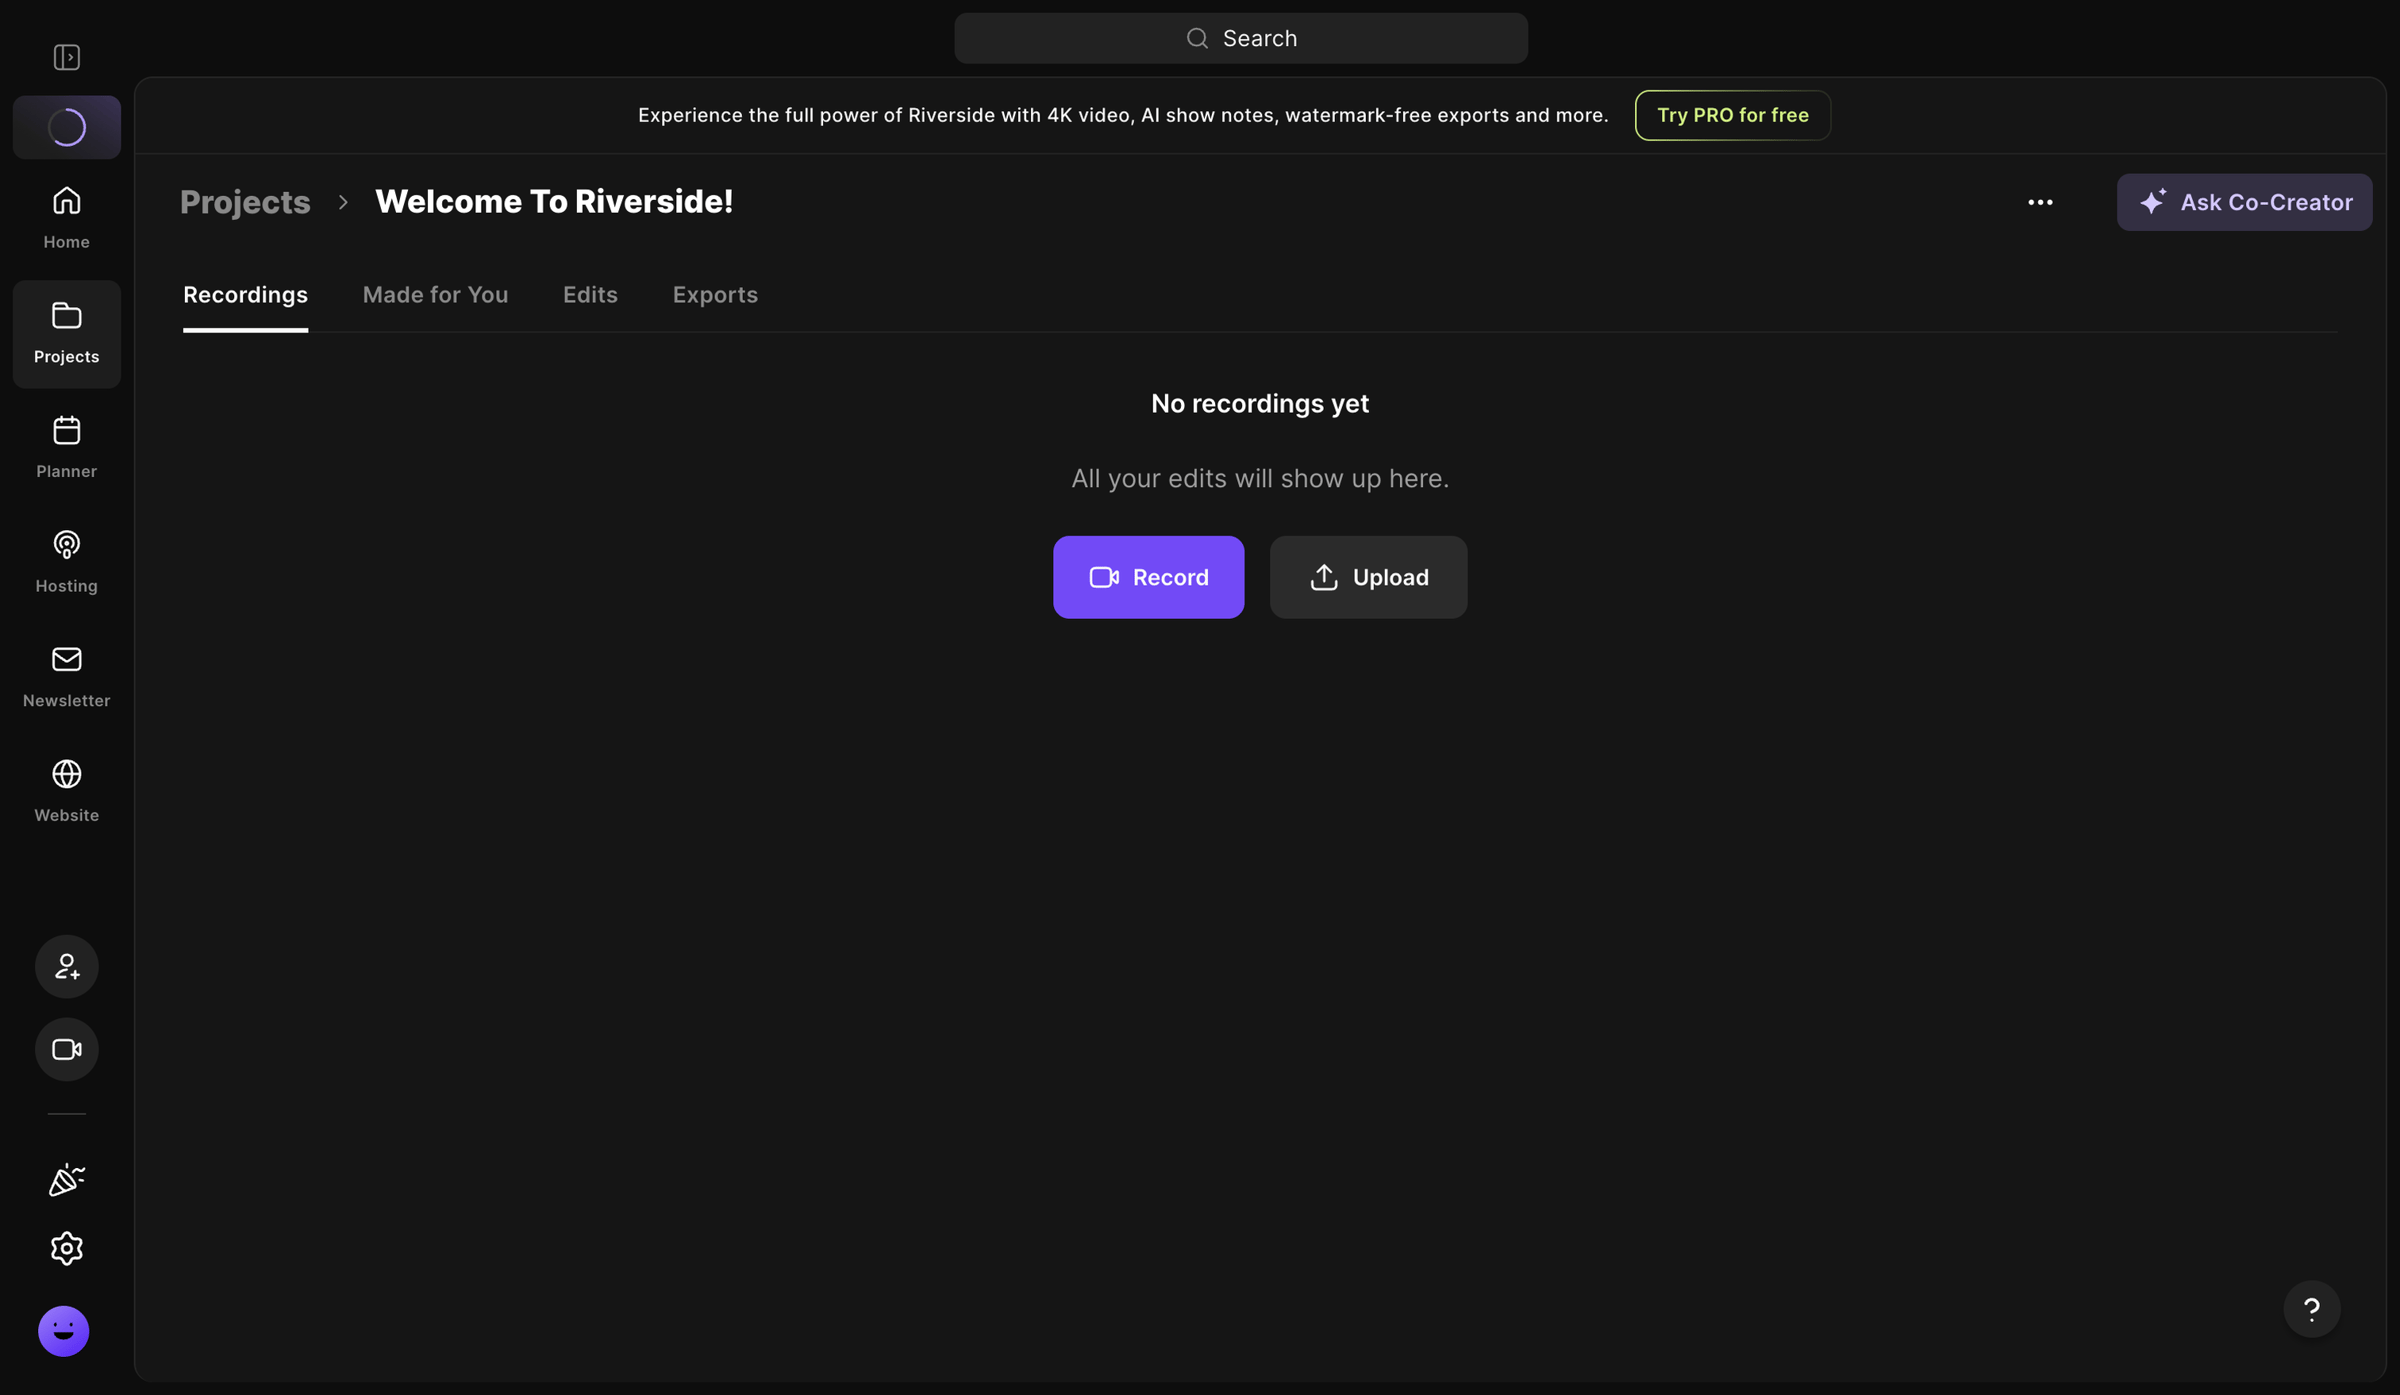
Task: Click the Record button
Action: coord(1148,577)
